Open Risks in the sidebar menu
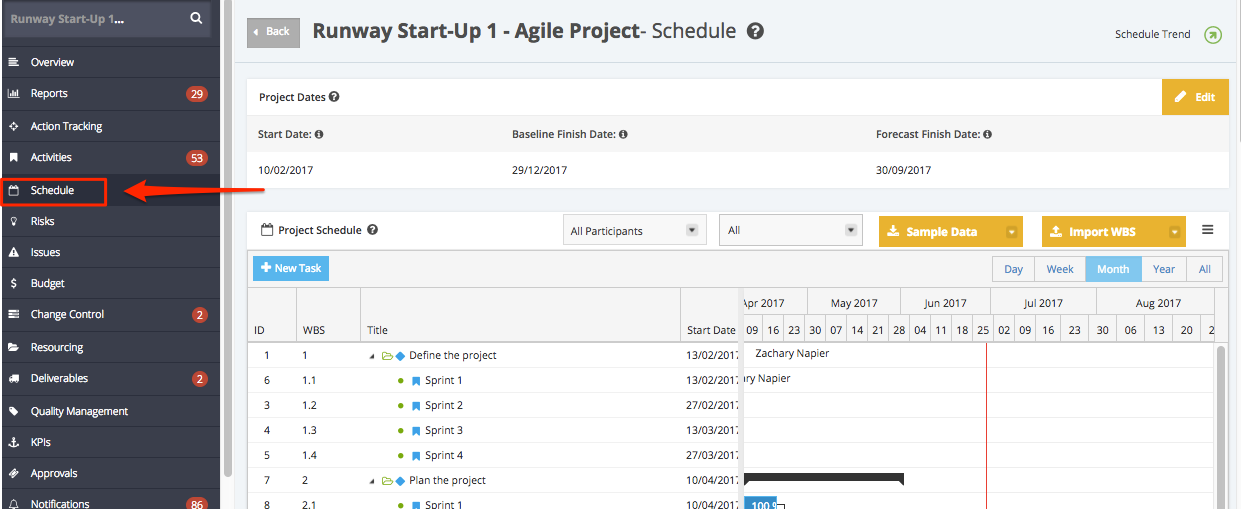Viewport: 1241px width, 509px height. [x=43, y=221]
